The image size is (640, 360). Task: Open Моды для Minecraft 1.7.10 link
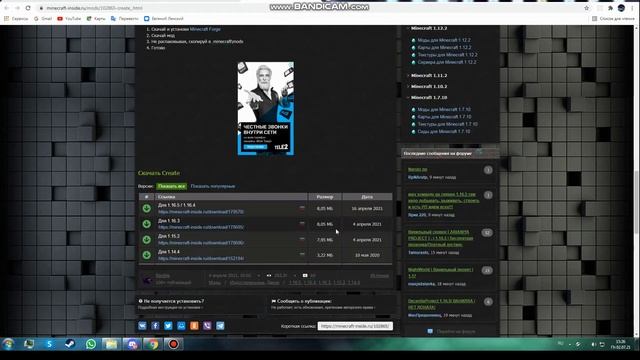click(x=444, y=109)
